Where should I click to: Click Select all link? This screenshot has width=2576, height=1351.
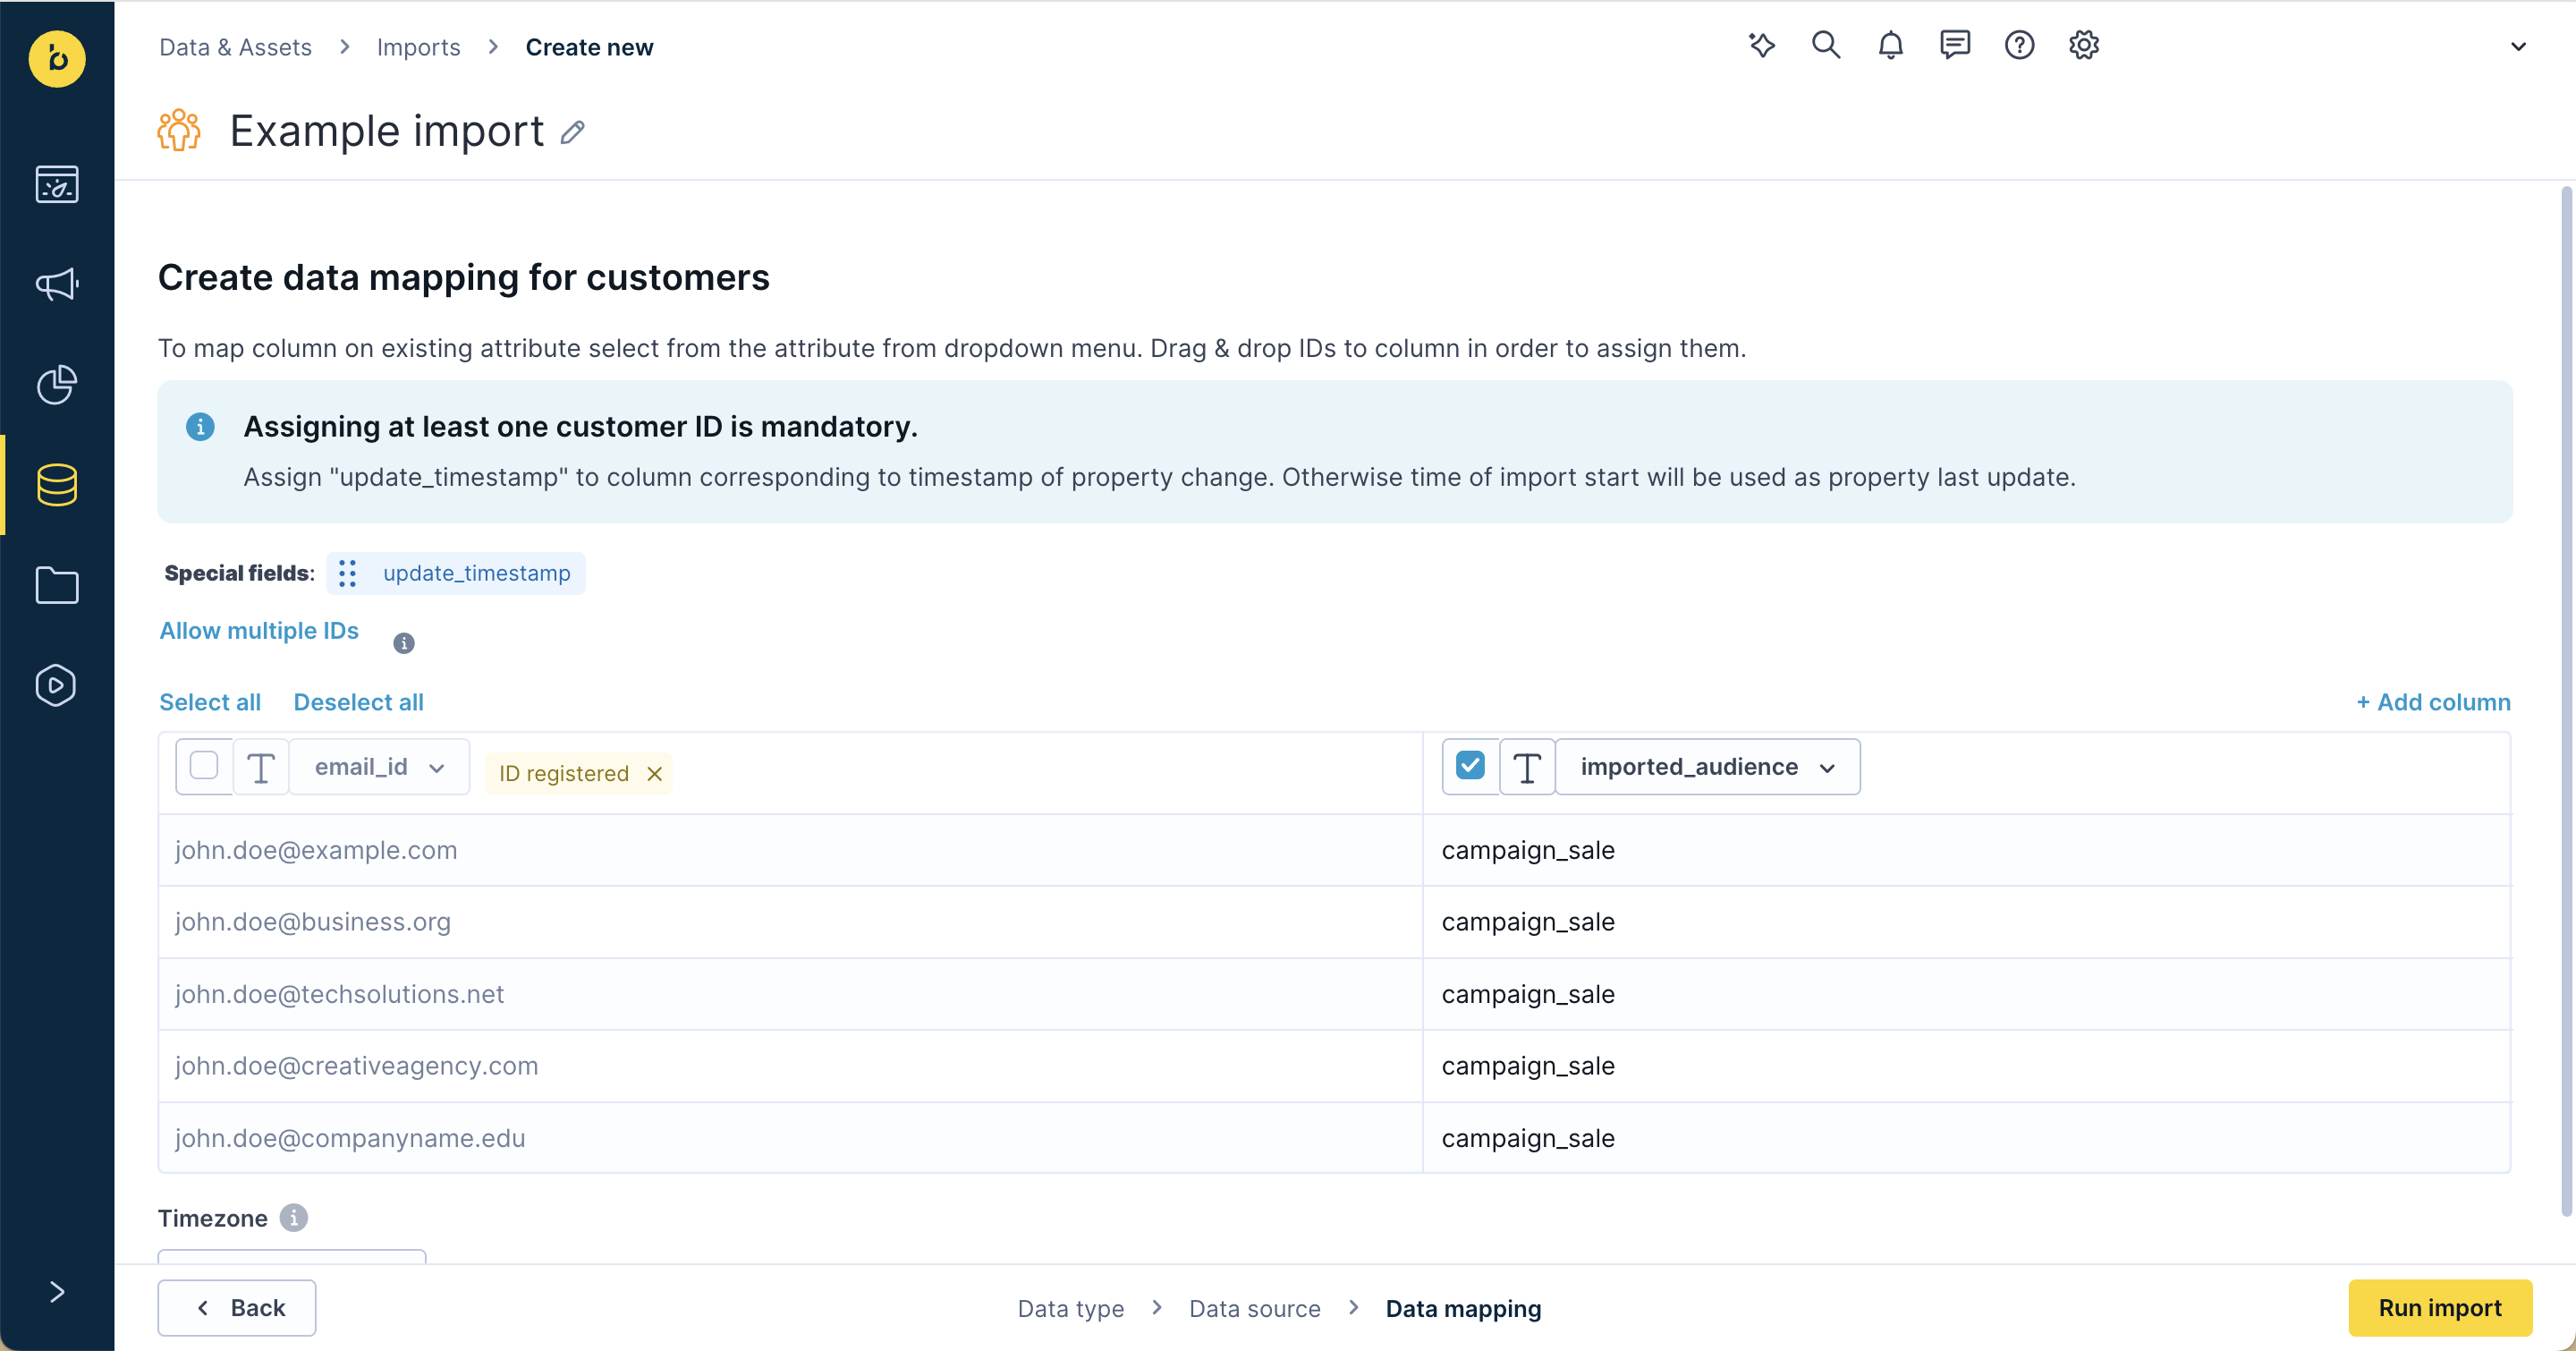210,702
